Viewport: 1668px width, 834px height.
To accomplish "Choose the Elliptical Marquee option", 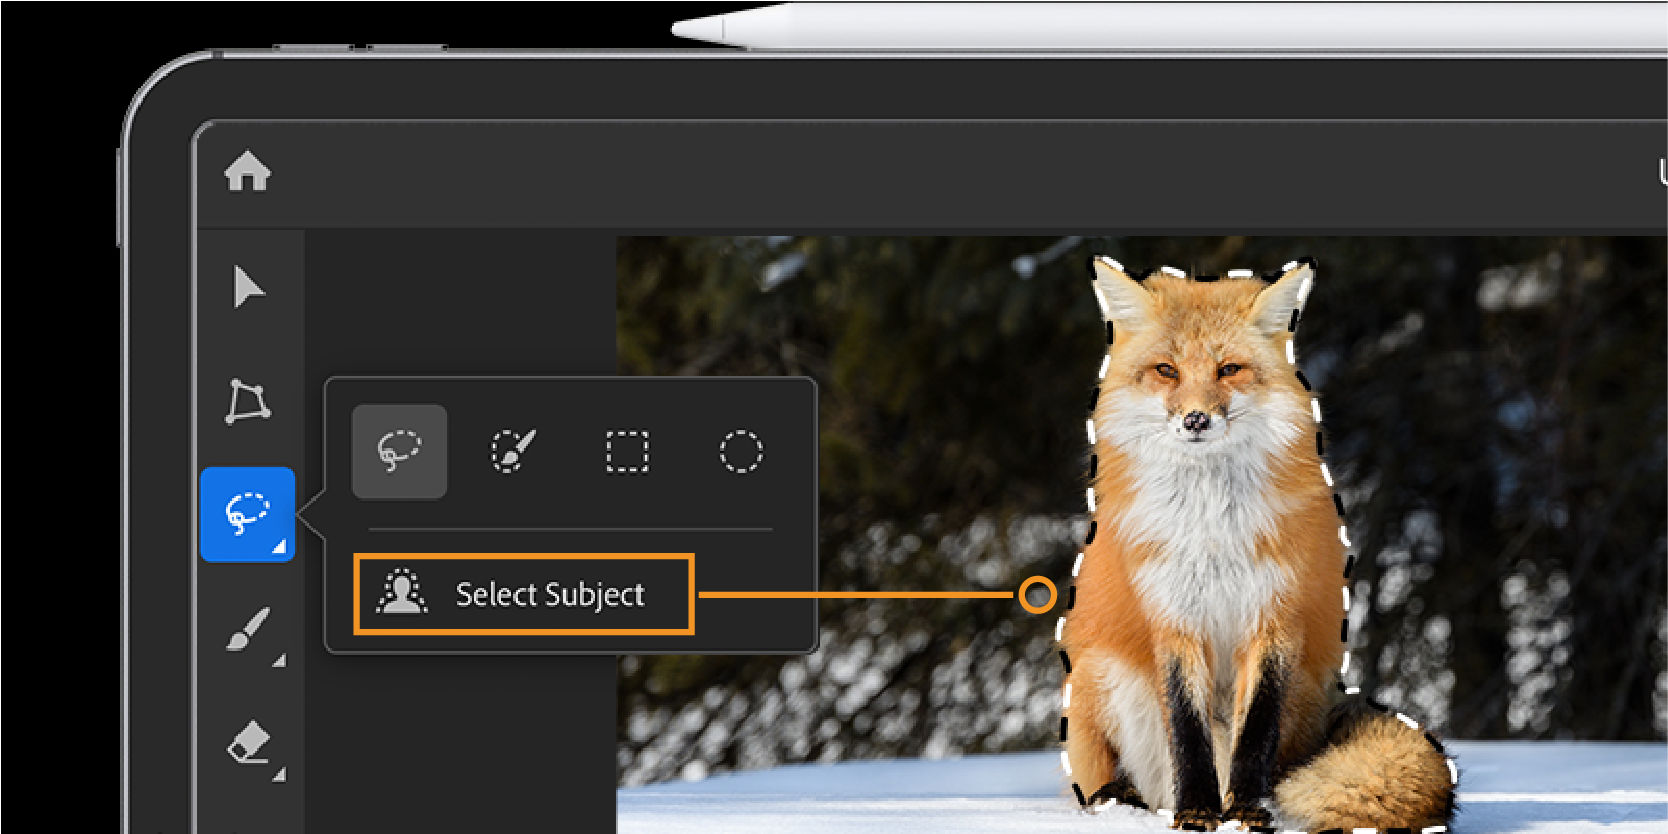I will pos(741,451).
